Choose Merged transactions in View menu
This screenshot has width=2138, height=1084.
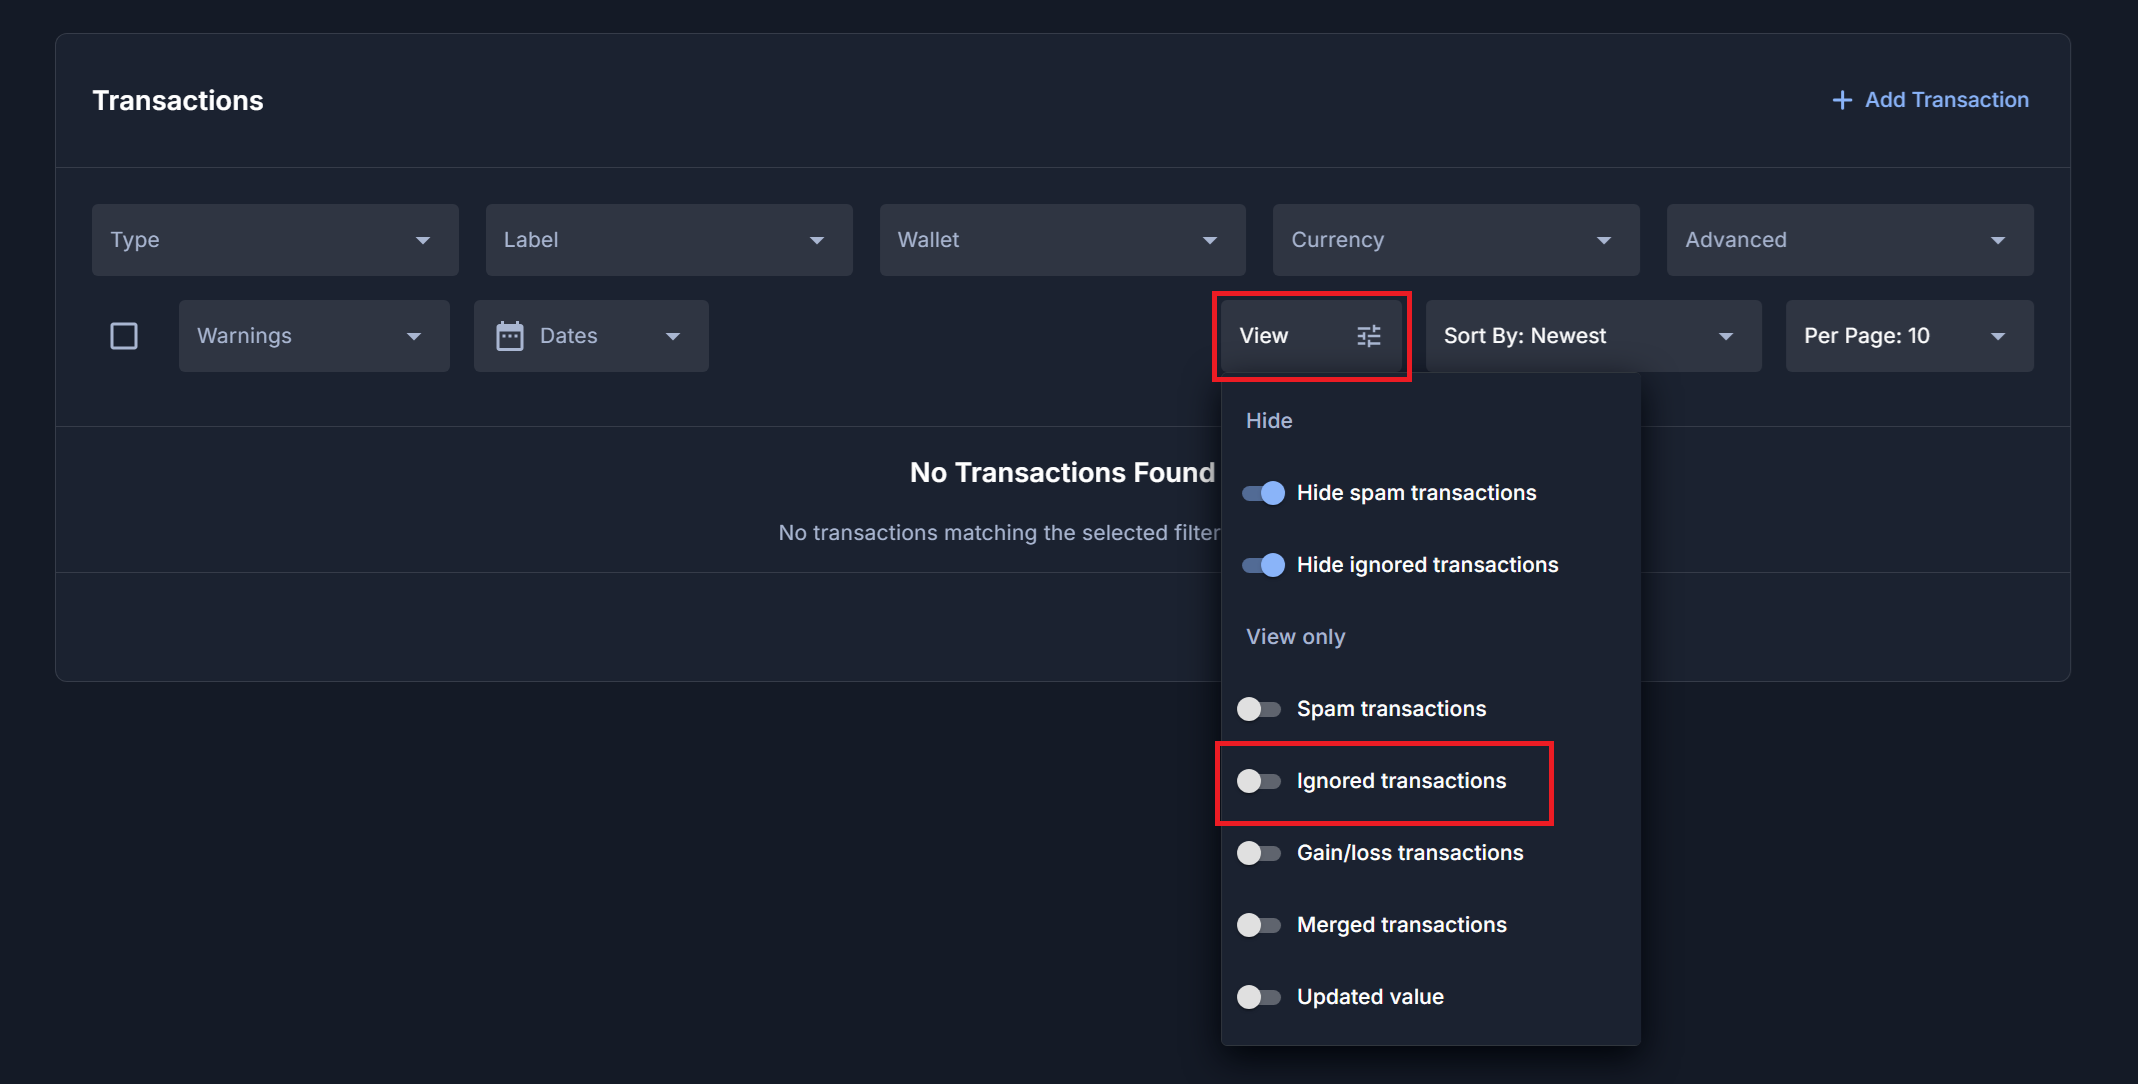tap(1401, 925)
